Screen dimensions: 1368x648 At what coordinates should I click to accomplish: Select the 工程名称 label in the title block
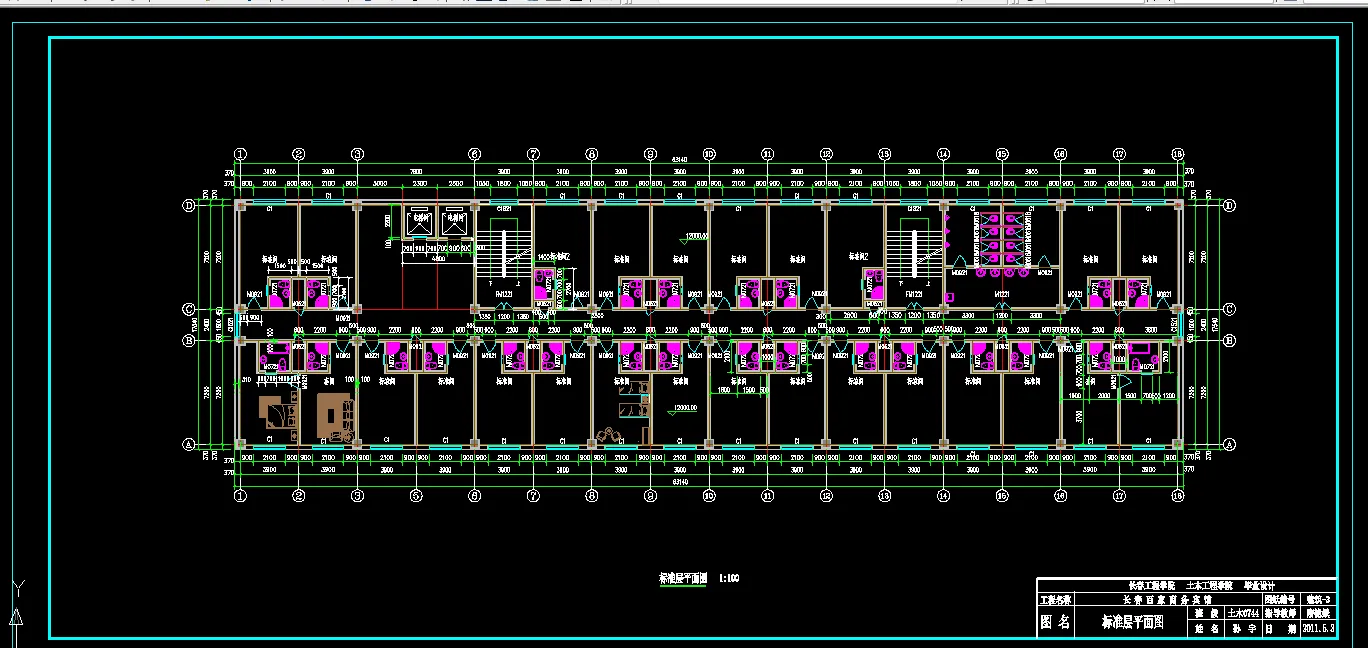(1055, 600)
